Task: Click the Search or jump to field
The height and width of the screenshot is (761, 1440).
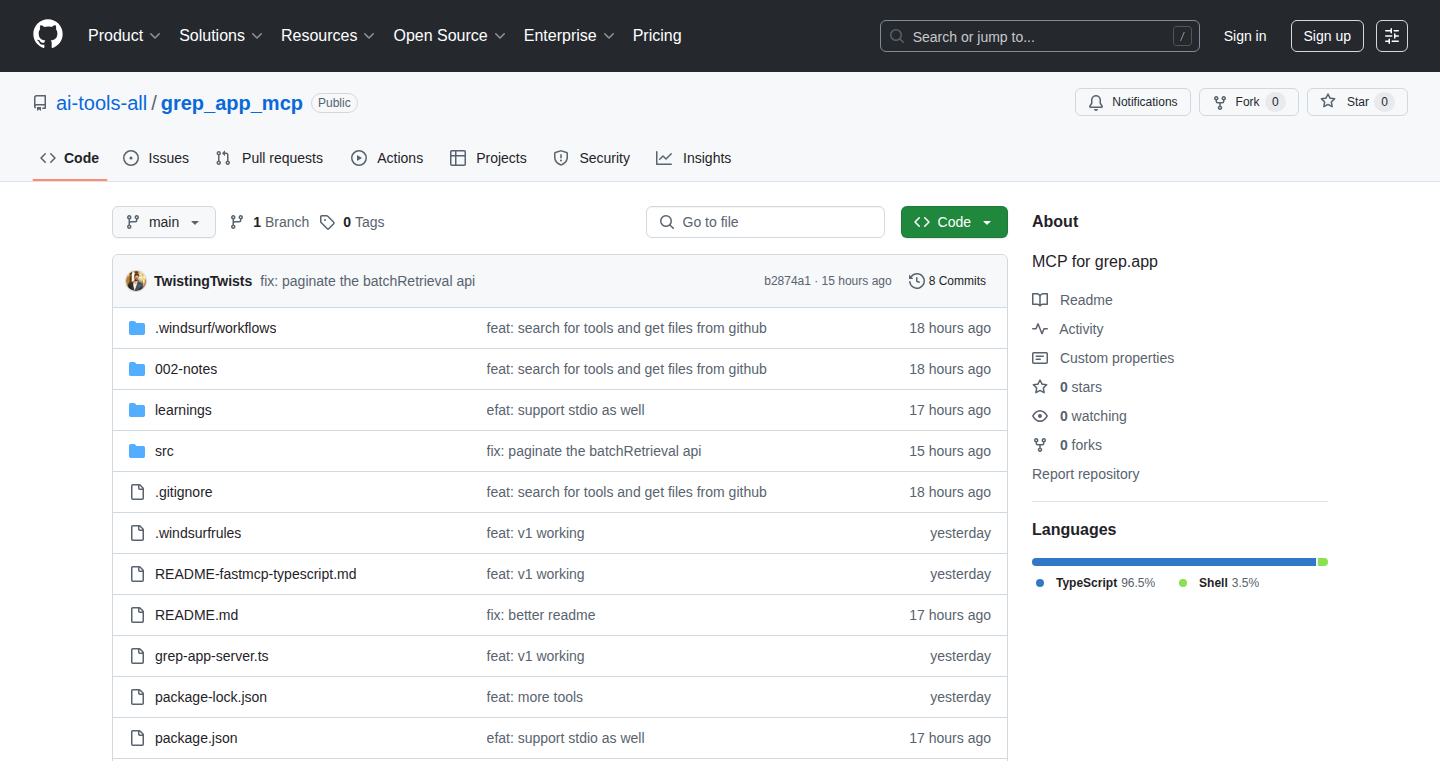Action: [1040, 36]
